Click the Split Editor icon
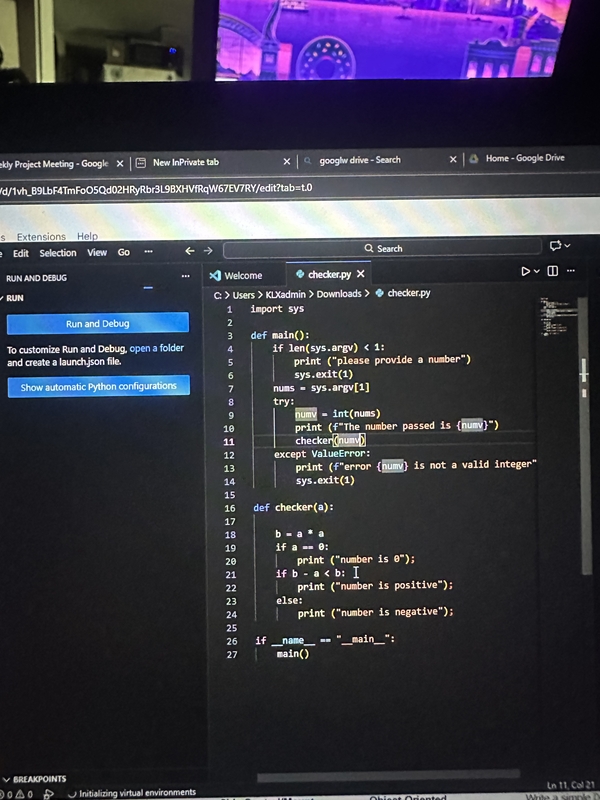 pyautogui.click(x=553, y=271)
